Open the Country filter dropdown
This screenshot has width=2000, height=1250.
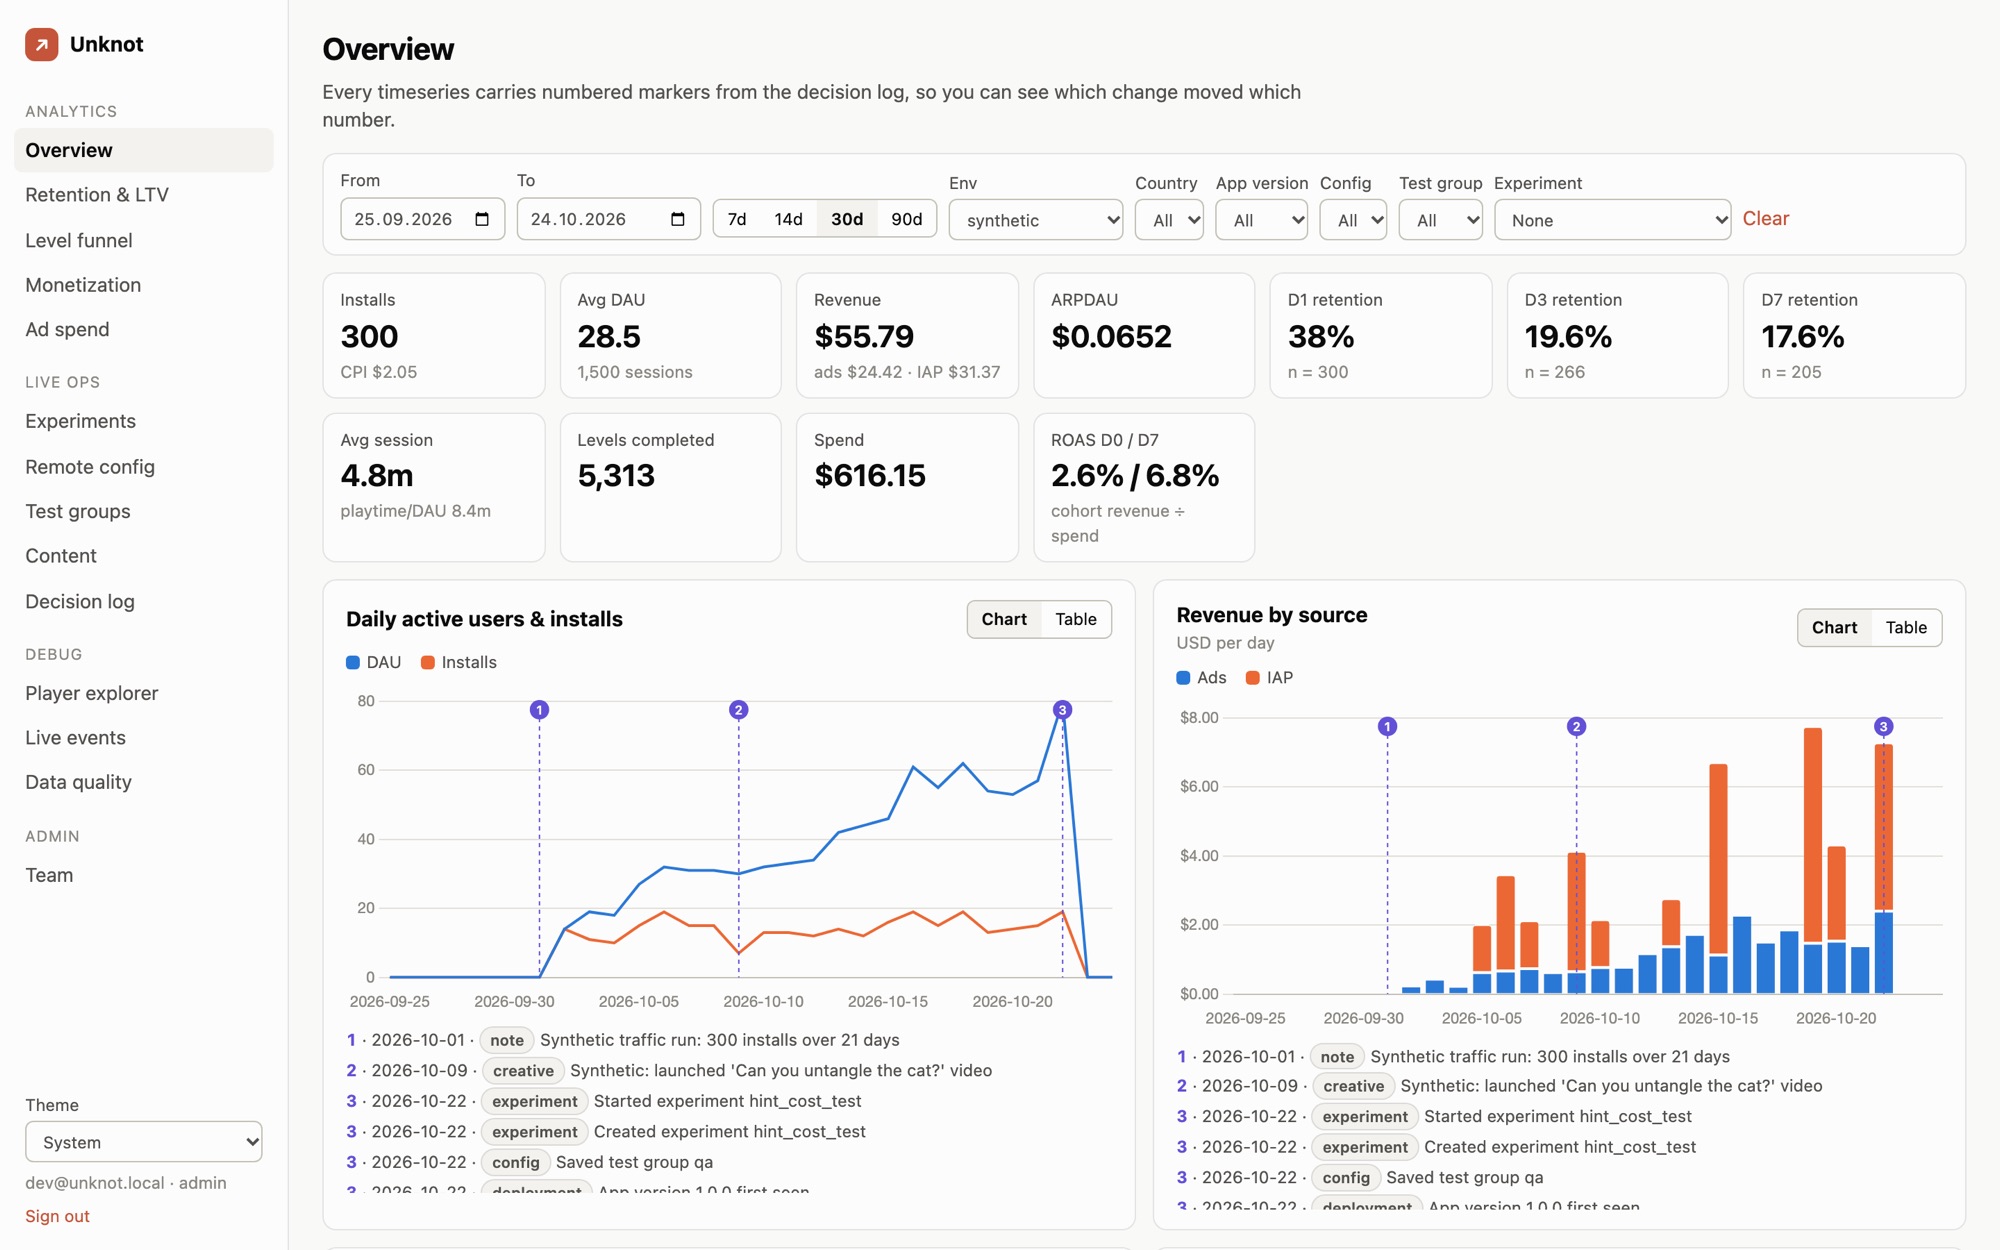(1168, 220)
